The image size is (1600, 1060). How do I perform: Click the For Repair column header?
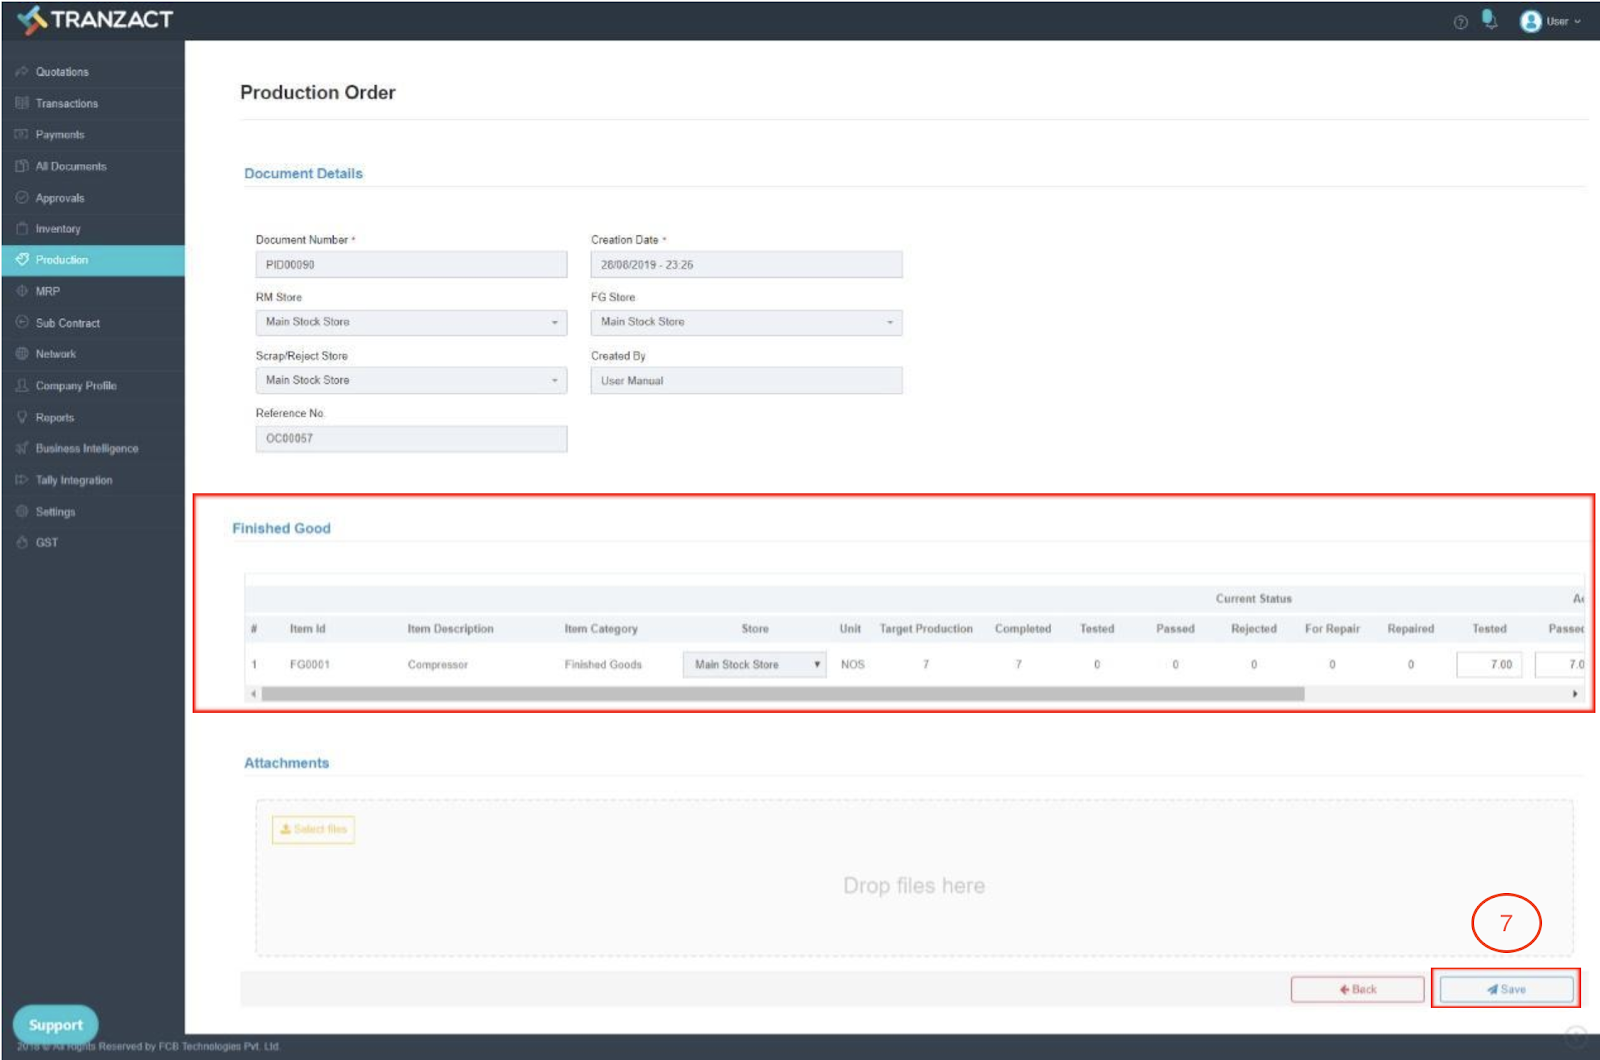pos(1332,629)
